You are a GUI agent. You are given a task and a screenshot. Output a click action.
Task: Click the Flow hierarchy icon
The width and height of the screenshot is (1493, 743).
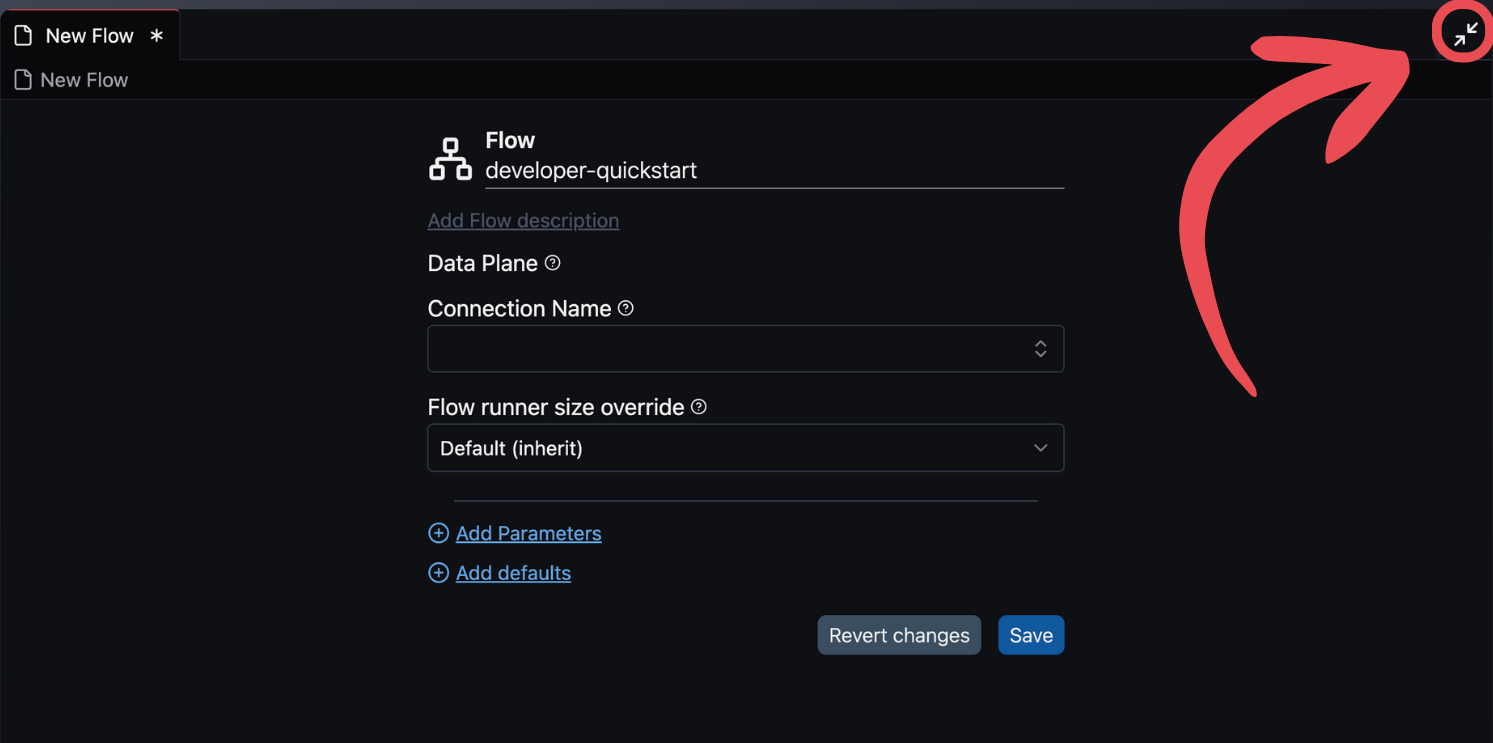coord(450,159)
